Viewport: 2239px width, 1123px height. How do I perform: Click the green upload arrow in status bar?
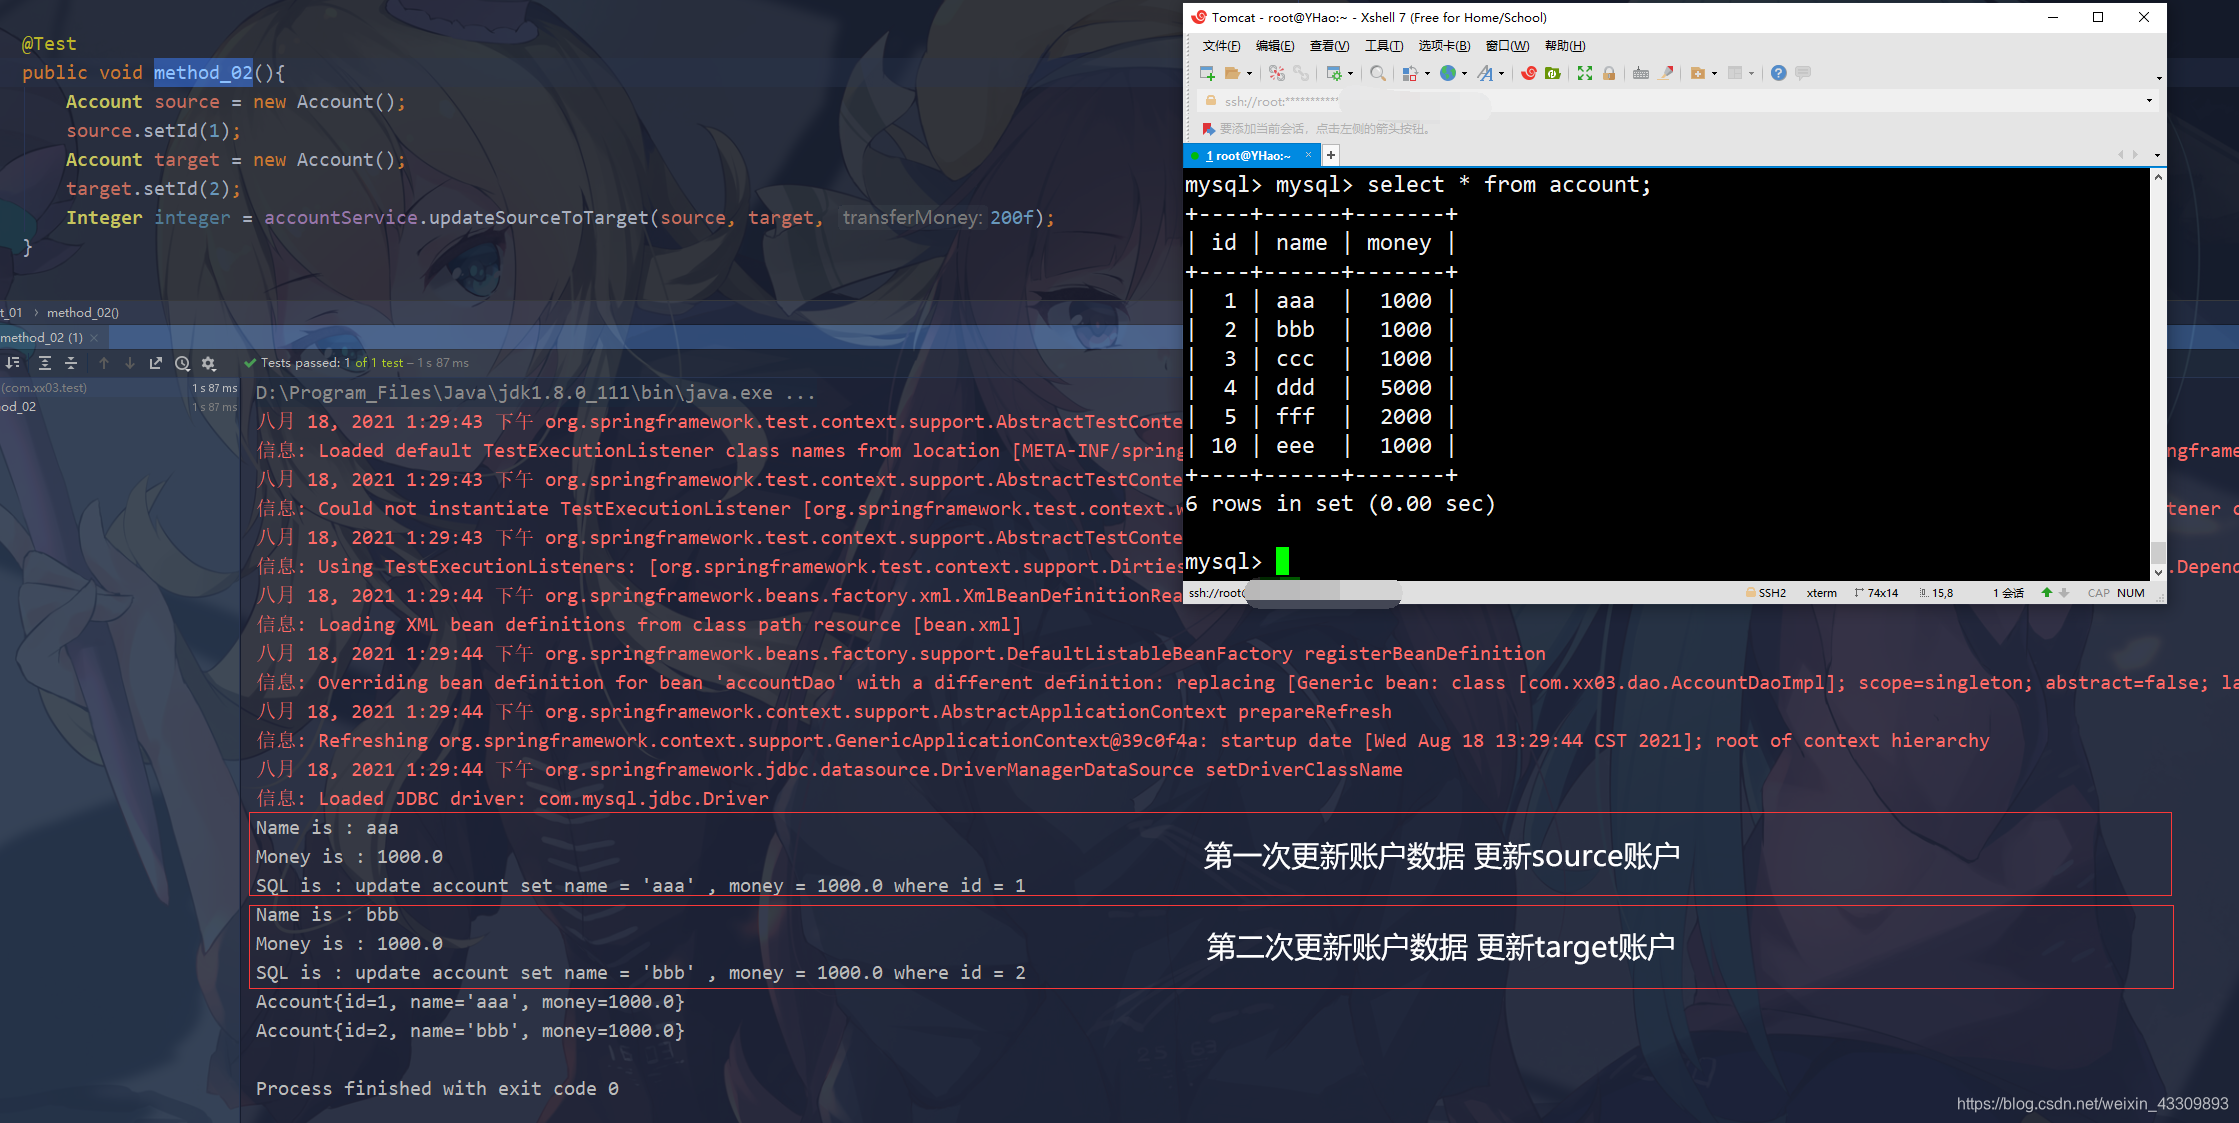(2047, 593)
